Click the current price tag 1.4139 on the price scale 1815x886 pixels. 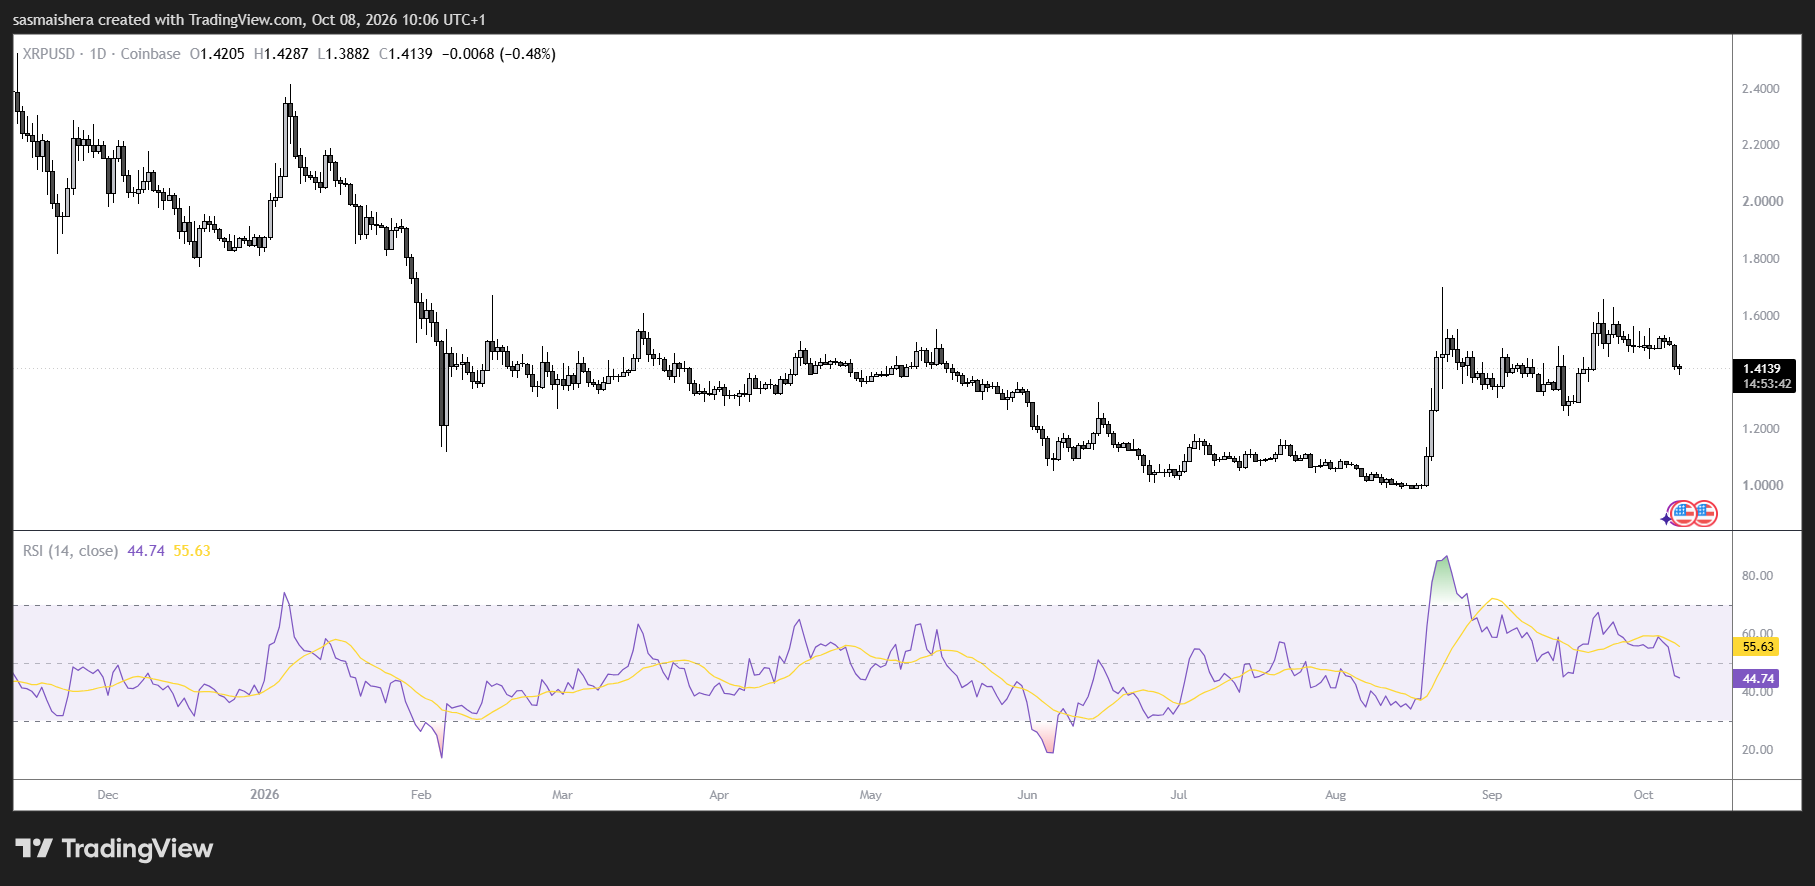1763,368
